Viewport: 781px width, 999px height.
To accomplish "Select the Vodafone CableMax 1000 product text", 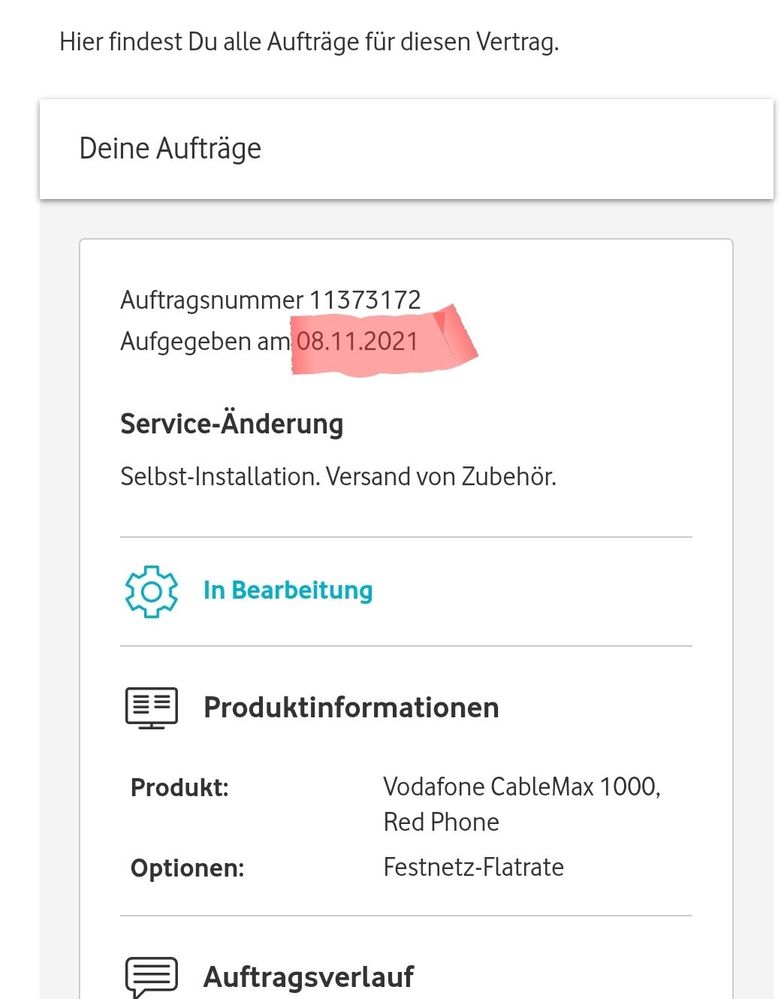I will pos(521,786).
